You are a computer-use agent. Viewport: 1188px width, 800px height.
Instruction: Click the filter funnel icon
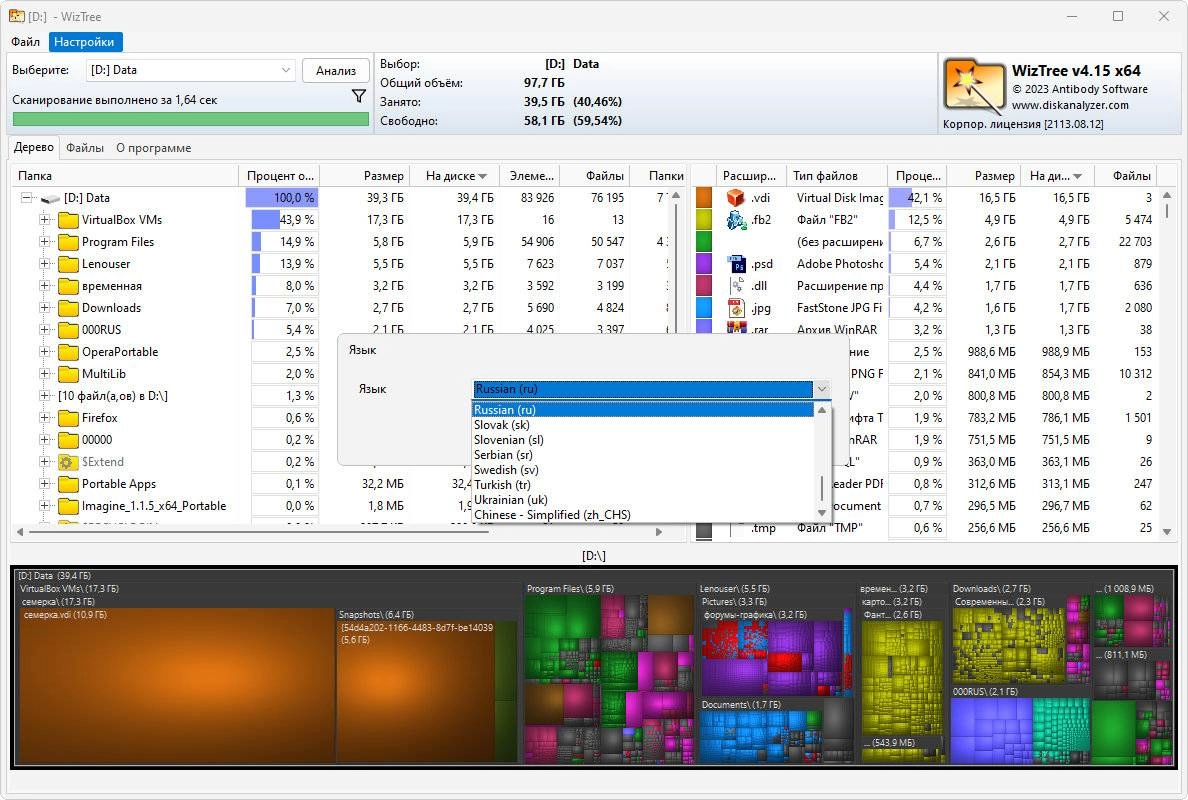coord(359,96)
